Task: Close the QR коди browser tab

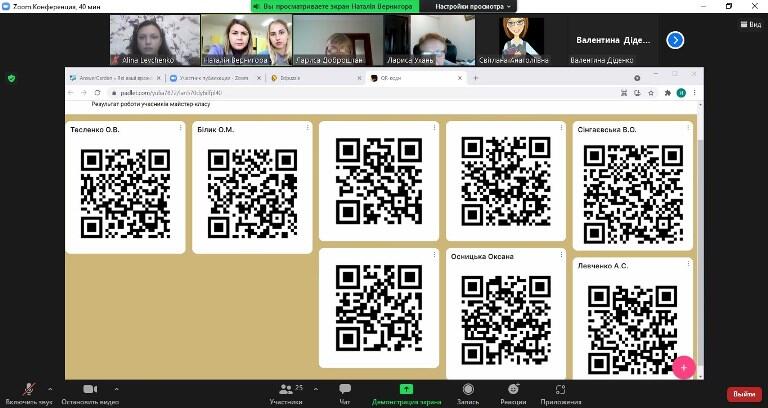Action: tap(460, 78)
